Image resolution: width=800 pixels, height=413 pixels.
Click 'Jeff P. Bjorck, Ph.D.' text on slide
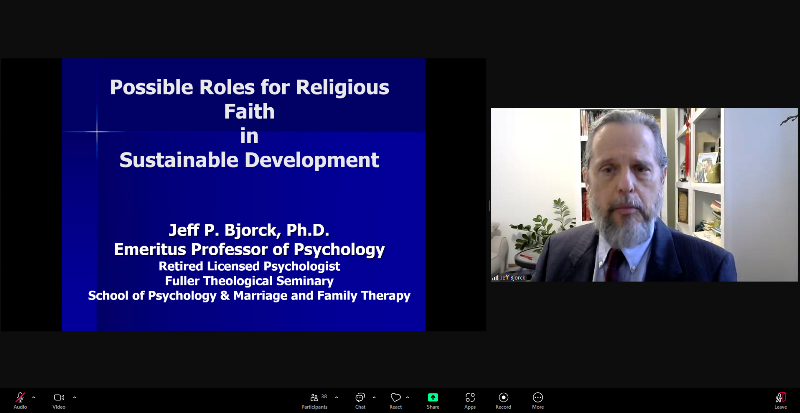click(249, 230)
